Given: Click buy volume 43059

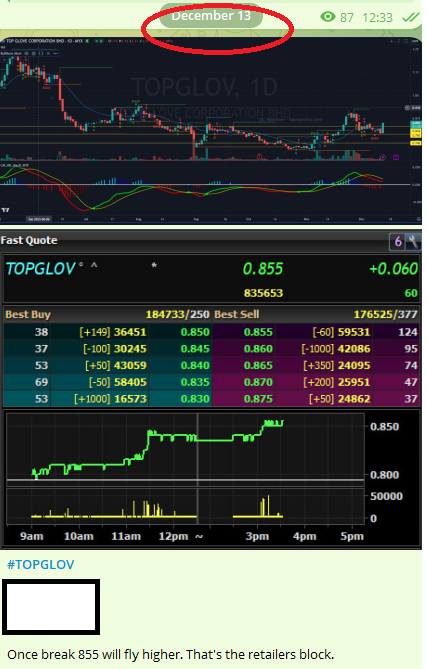Looking at the screenshot, I should pyautogui.click(x=130, y=365).
